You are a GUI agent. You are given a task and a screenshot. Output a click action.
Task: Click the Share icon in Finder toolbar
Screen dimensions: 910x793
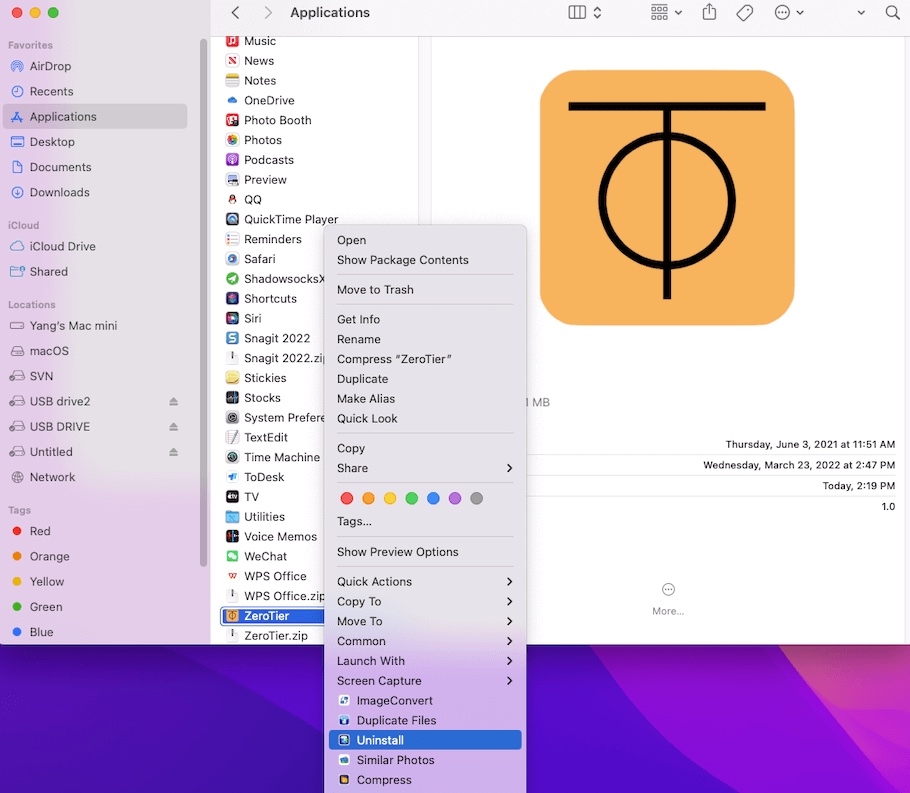pos(709,13)
